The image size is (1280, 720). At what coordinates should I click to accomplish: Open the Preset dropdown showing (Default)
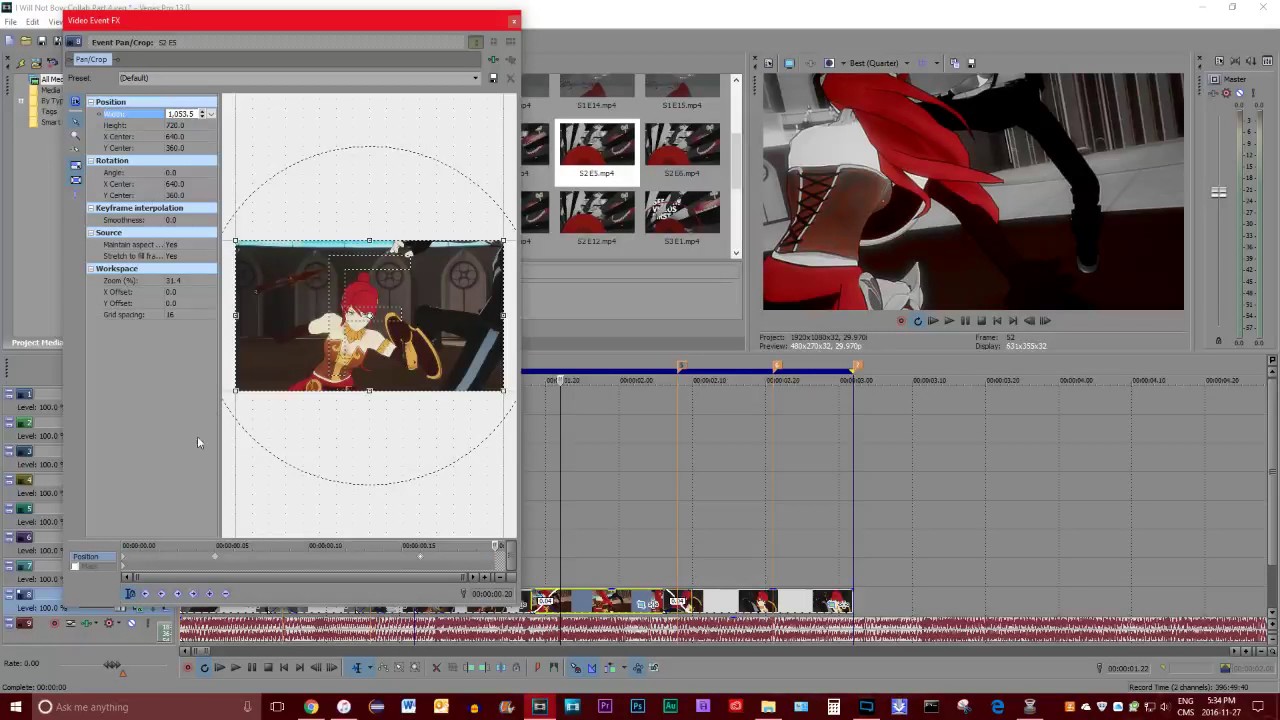(298, 78)
